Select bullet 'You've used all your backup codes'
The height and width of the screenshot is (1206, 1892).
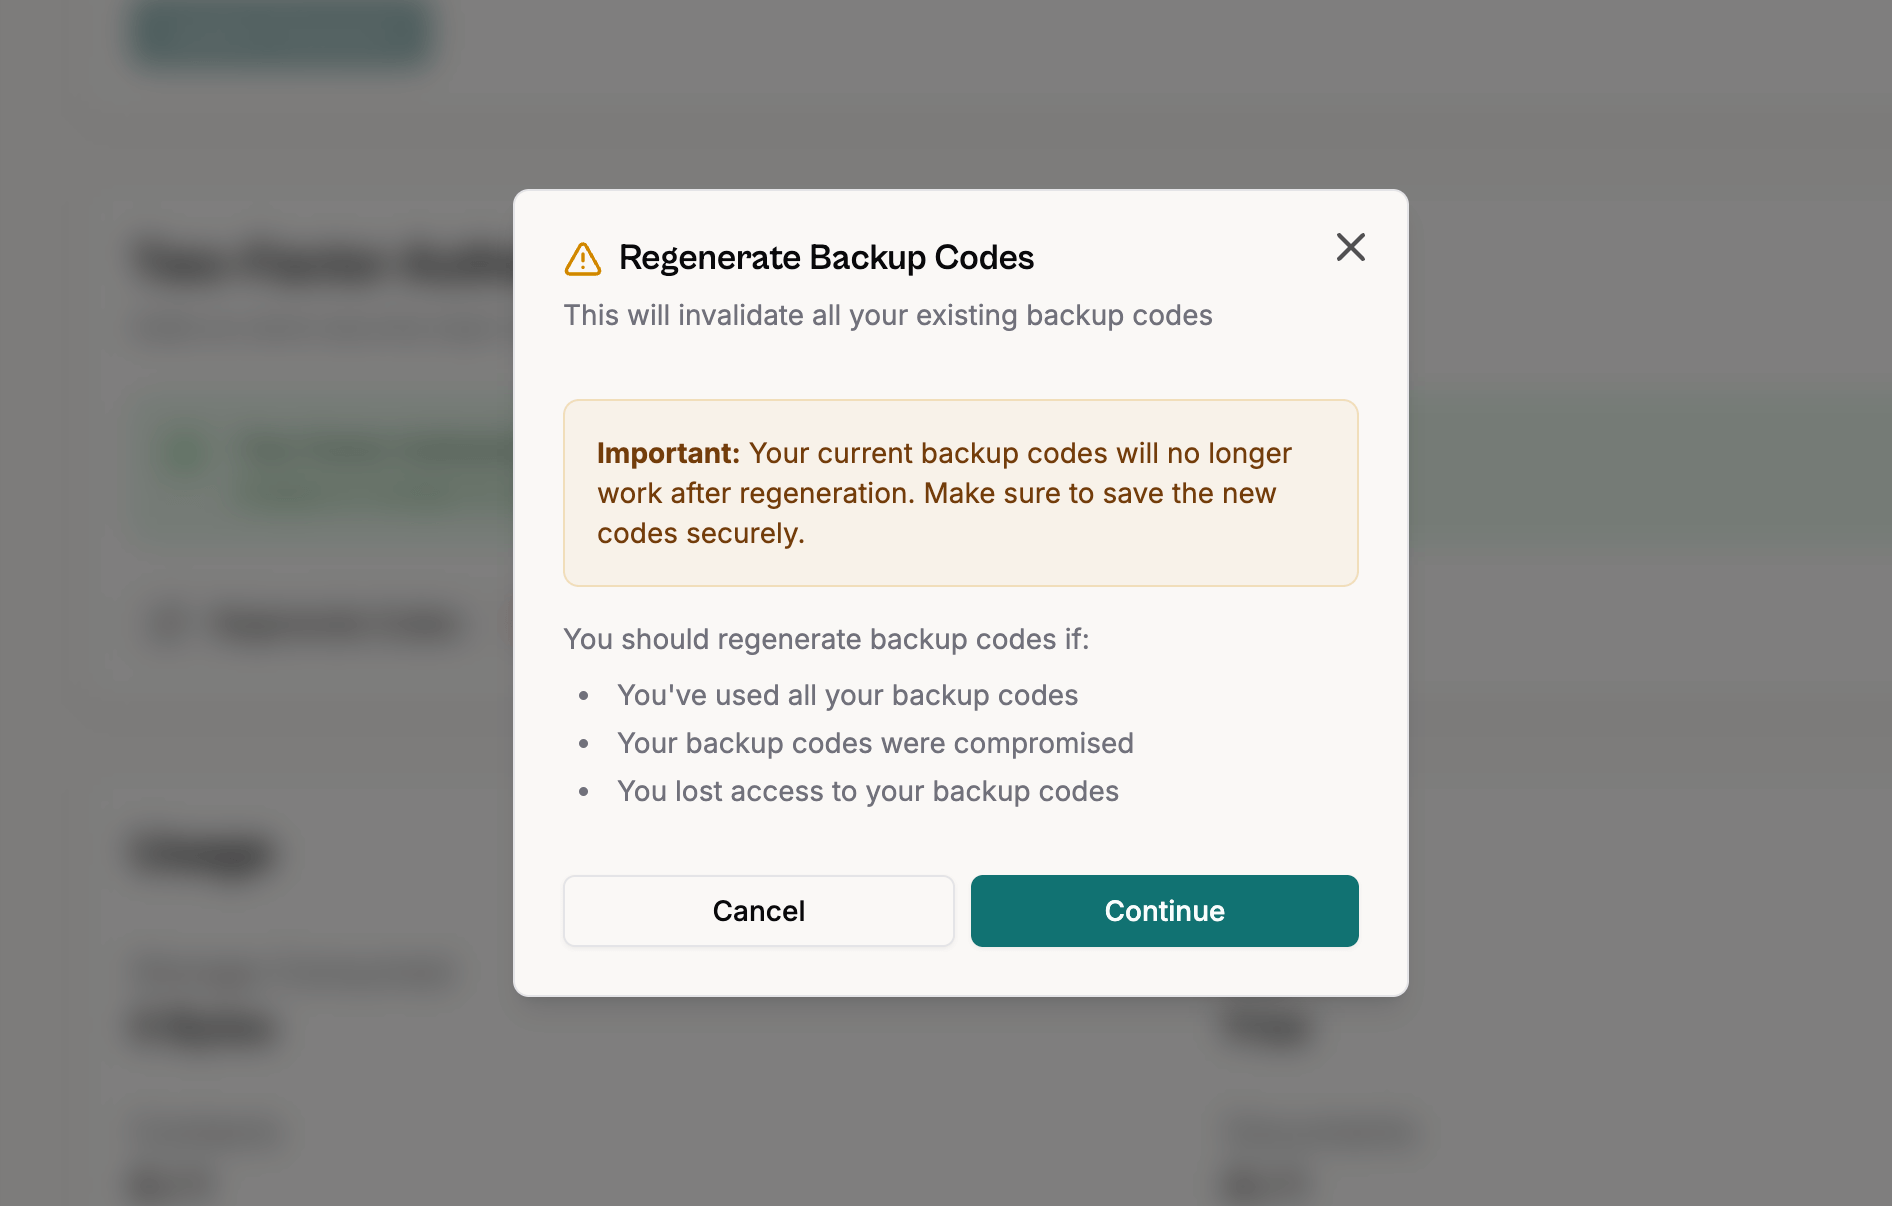coord(848,695)
